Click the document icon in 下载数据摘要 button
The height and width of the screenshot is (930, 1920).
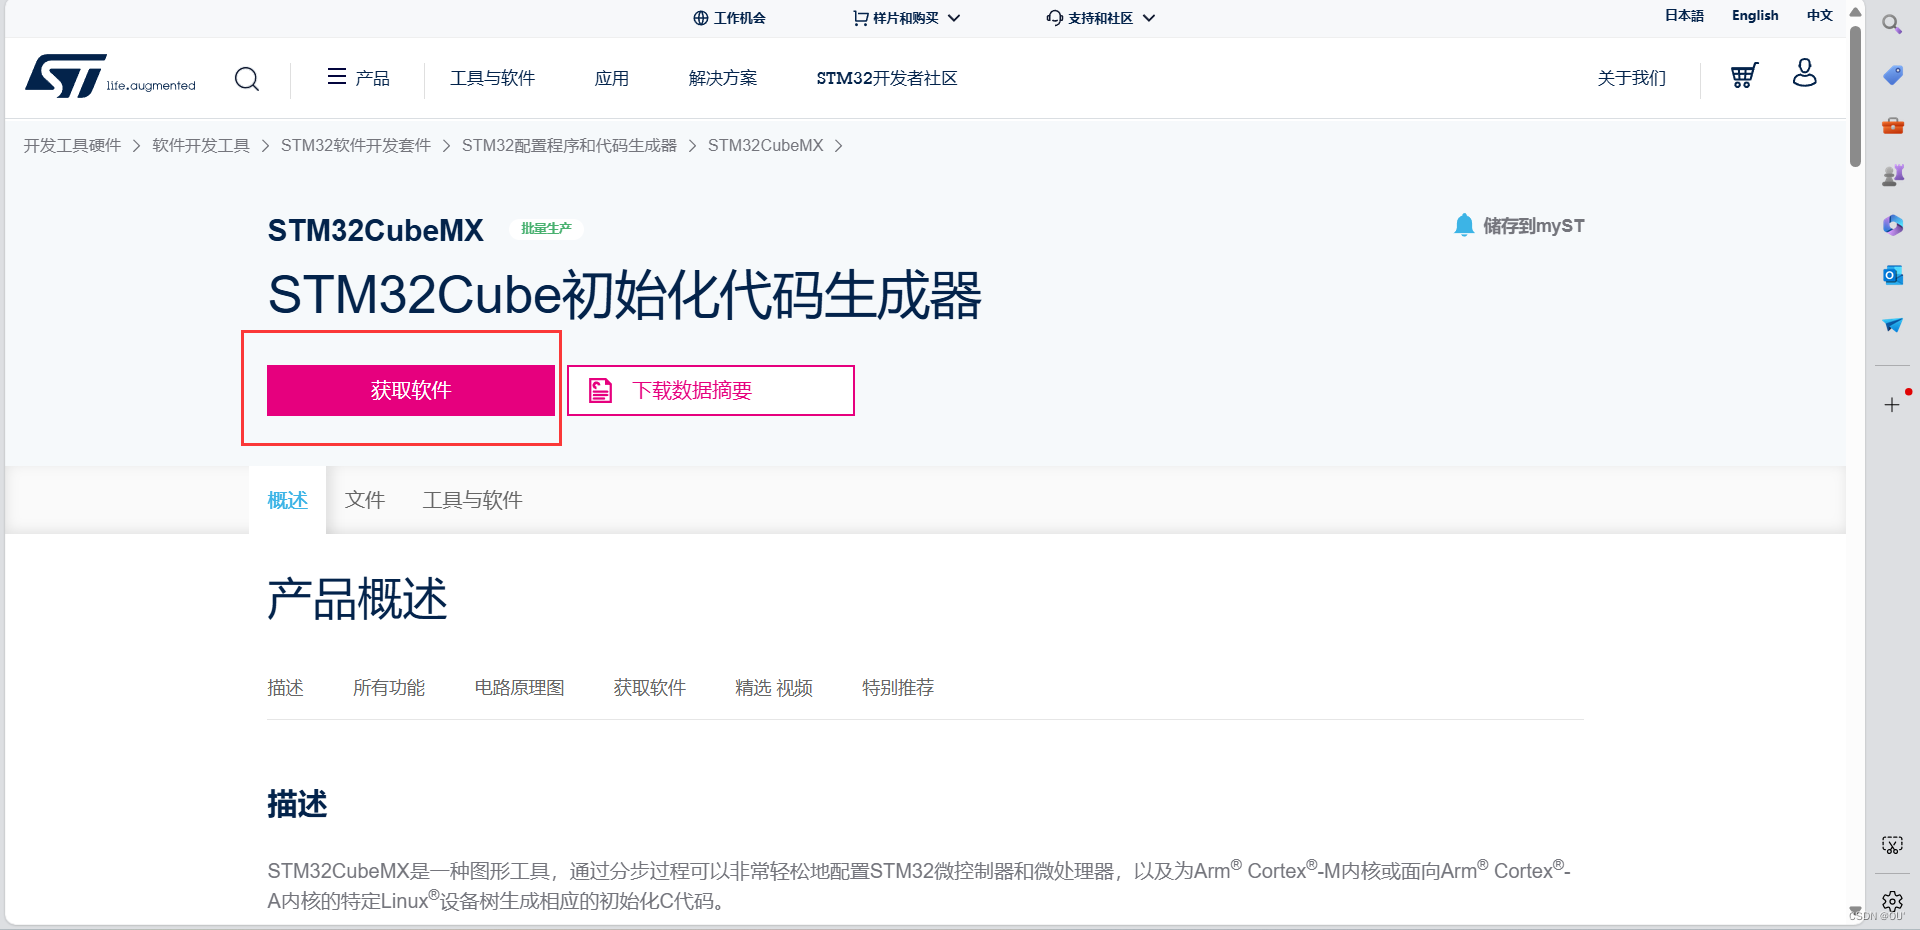point(600,390)
